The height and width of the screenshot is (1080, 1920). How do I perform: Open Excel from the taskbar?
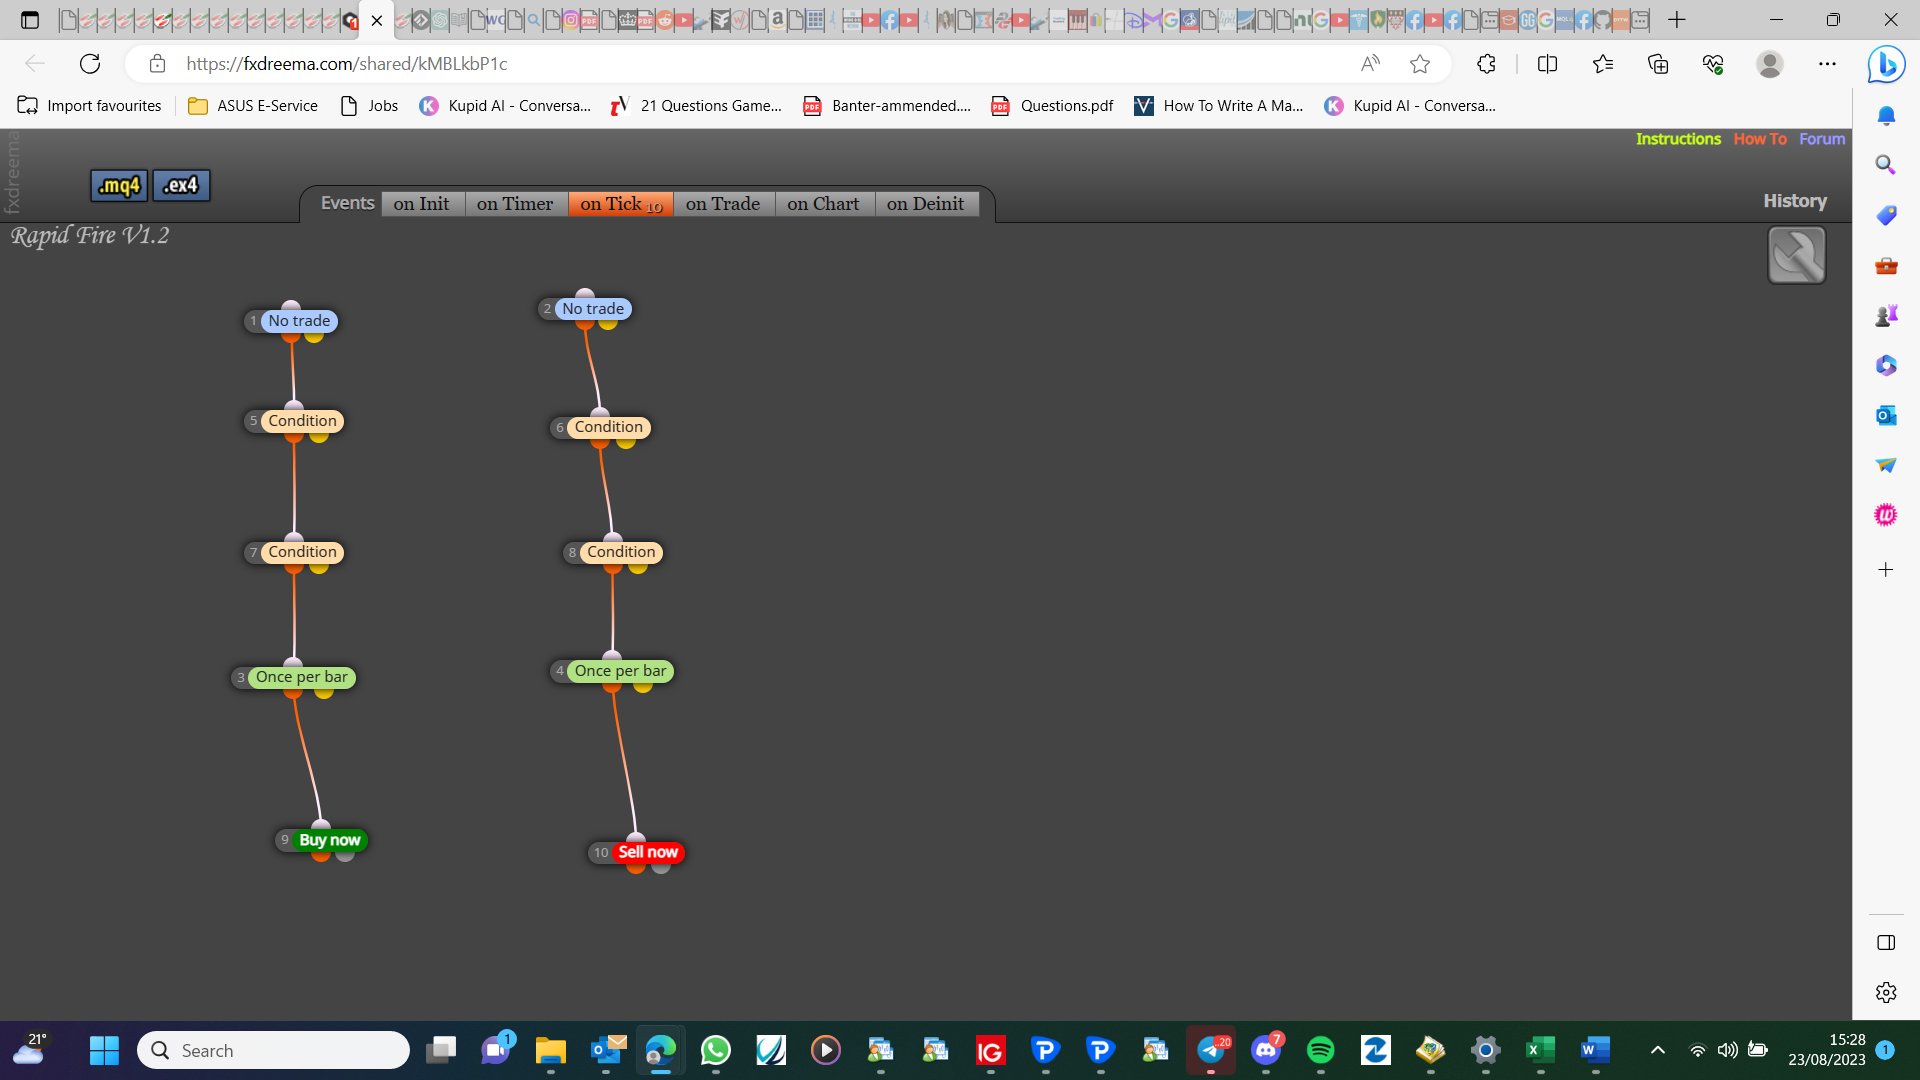(1540, 1050)
